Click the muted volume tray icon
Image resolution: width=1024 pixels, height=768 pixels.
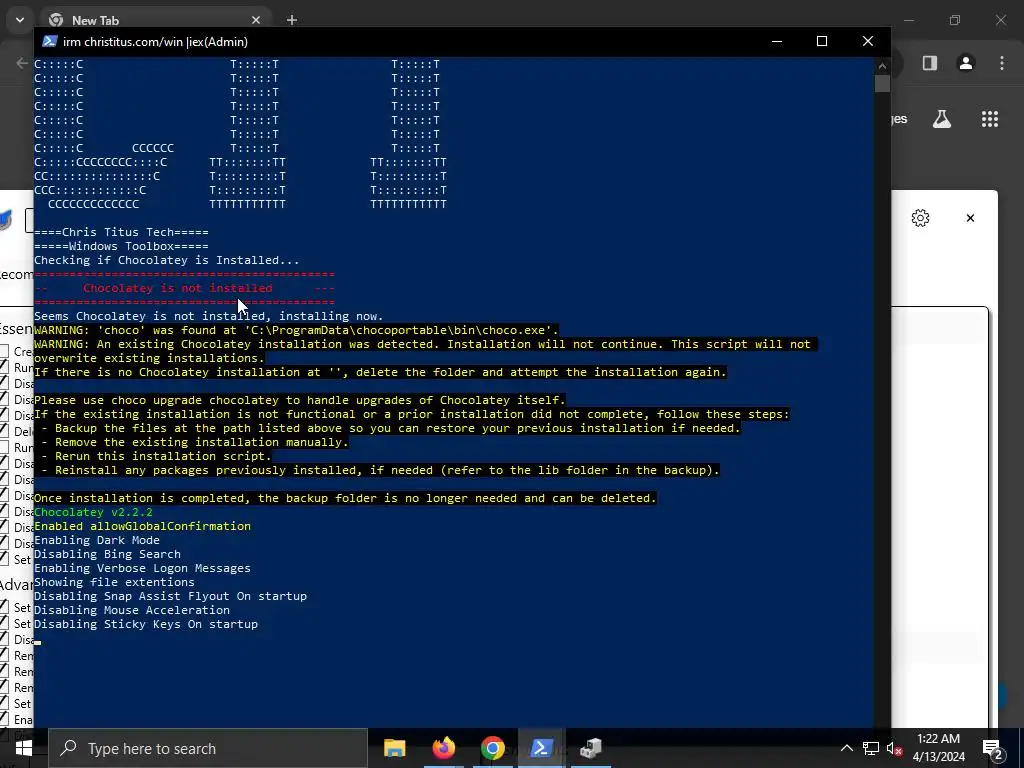tap(894, 748)
